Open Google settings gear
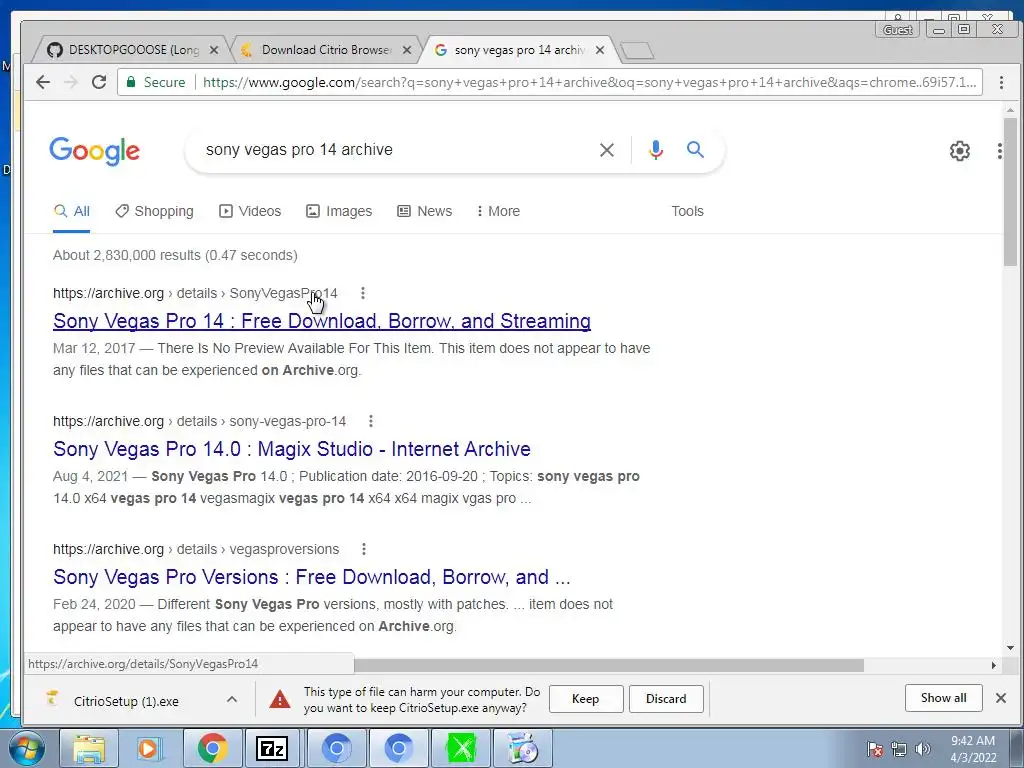The image size is (1024, 768). pos(959,151)
